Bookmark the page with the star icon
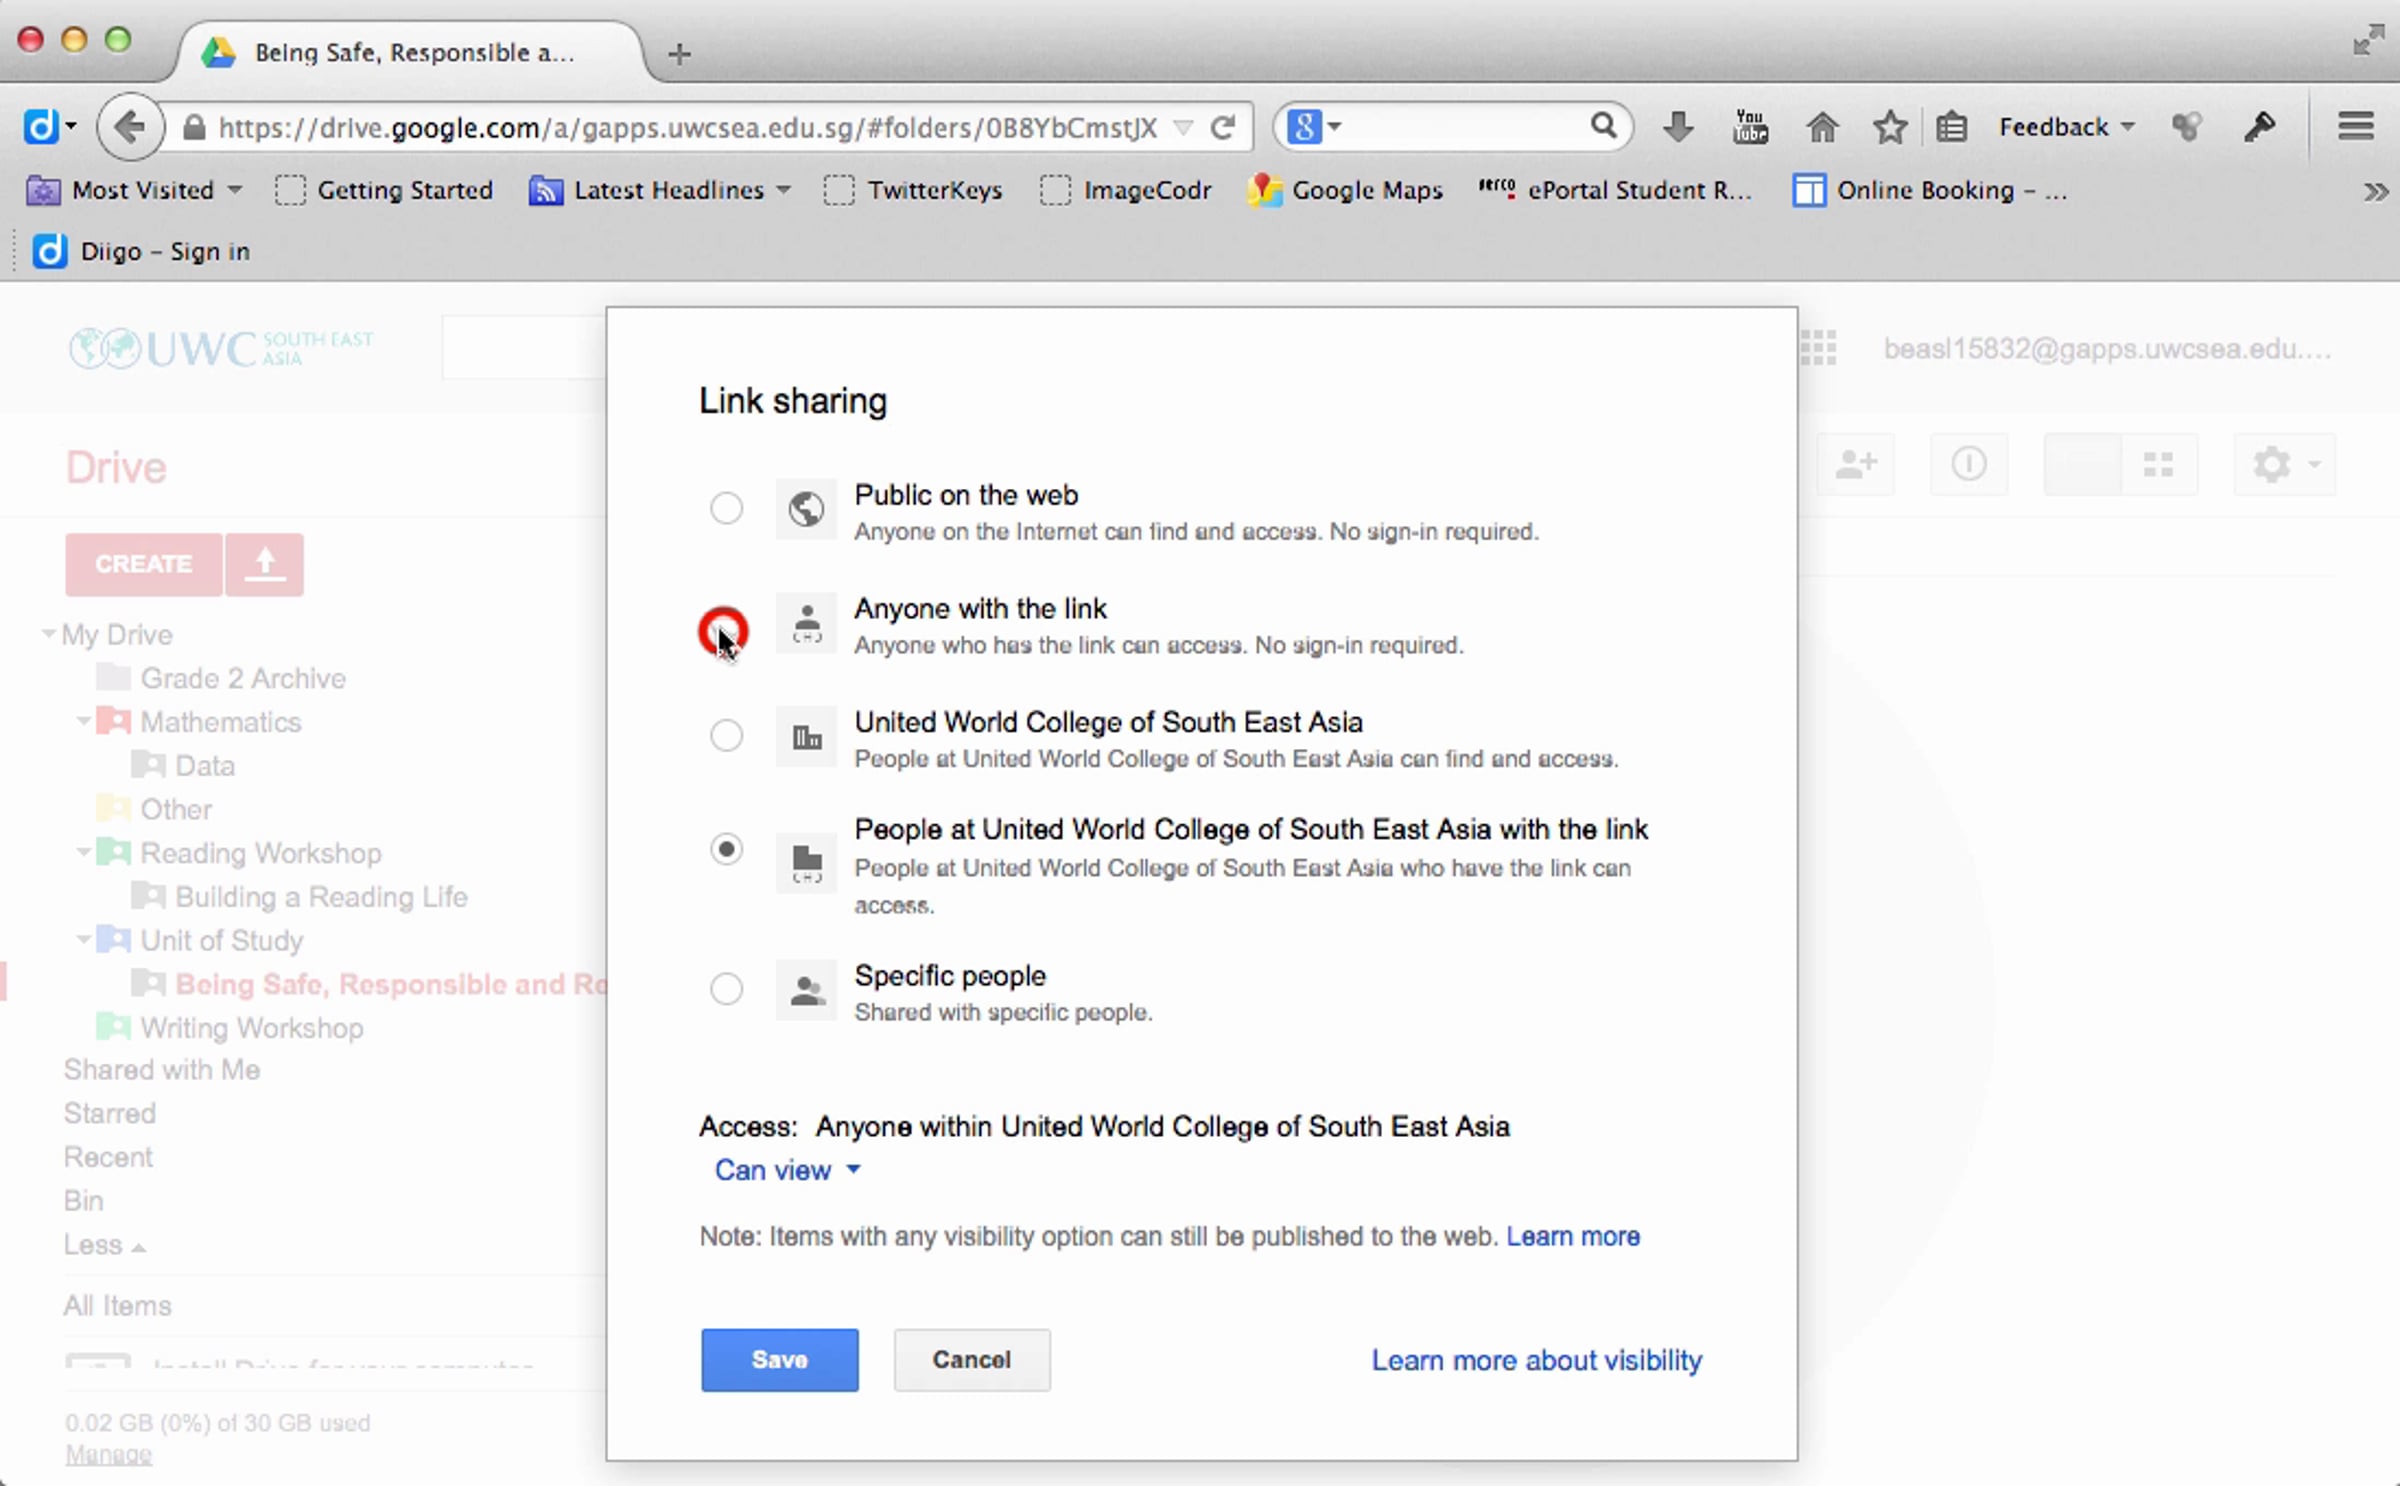Screen dimensions: 2400x1486 click(x=1889, y=127)
